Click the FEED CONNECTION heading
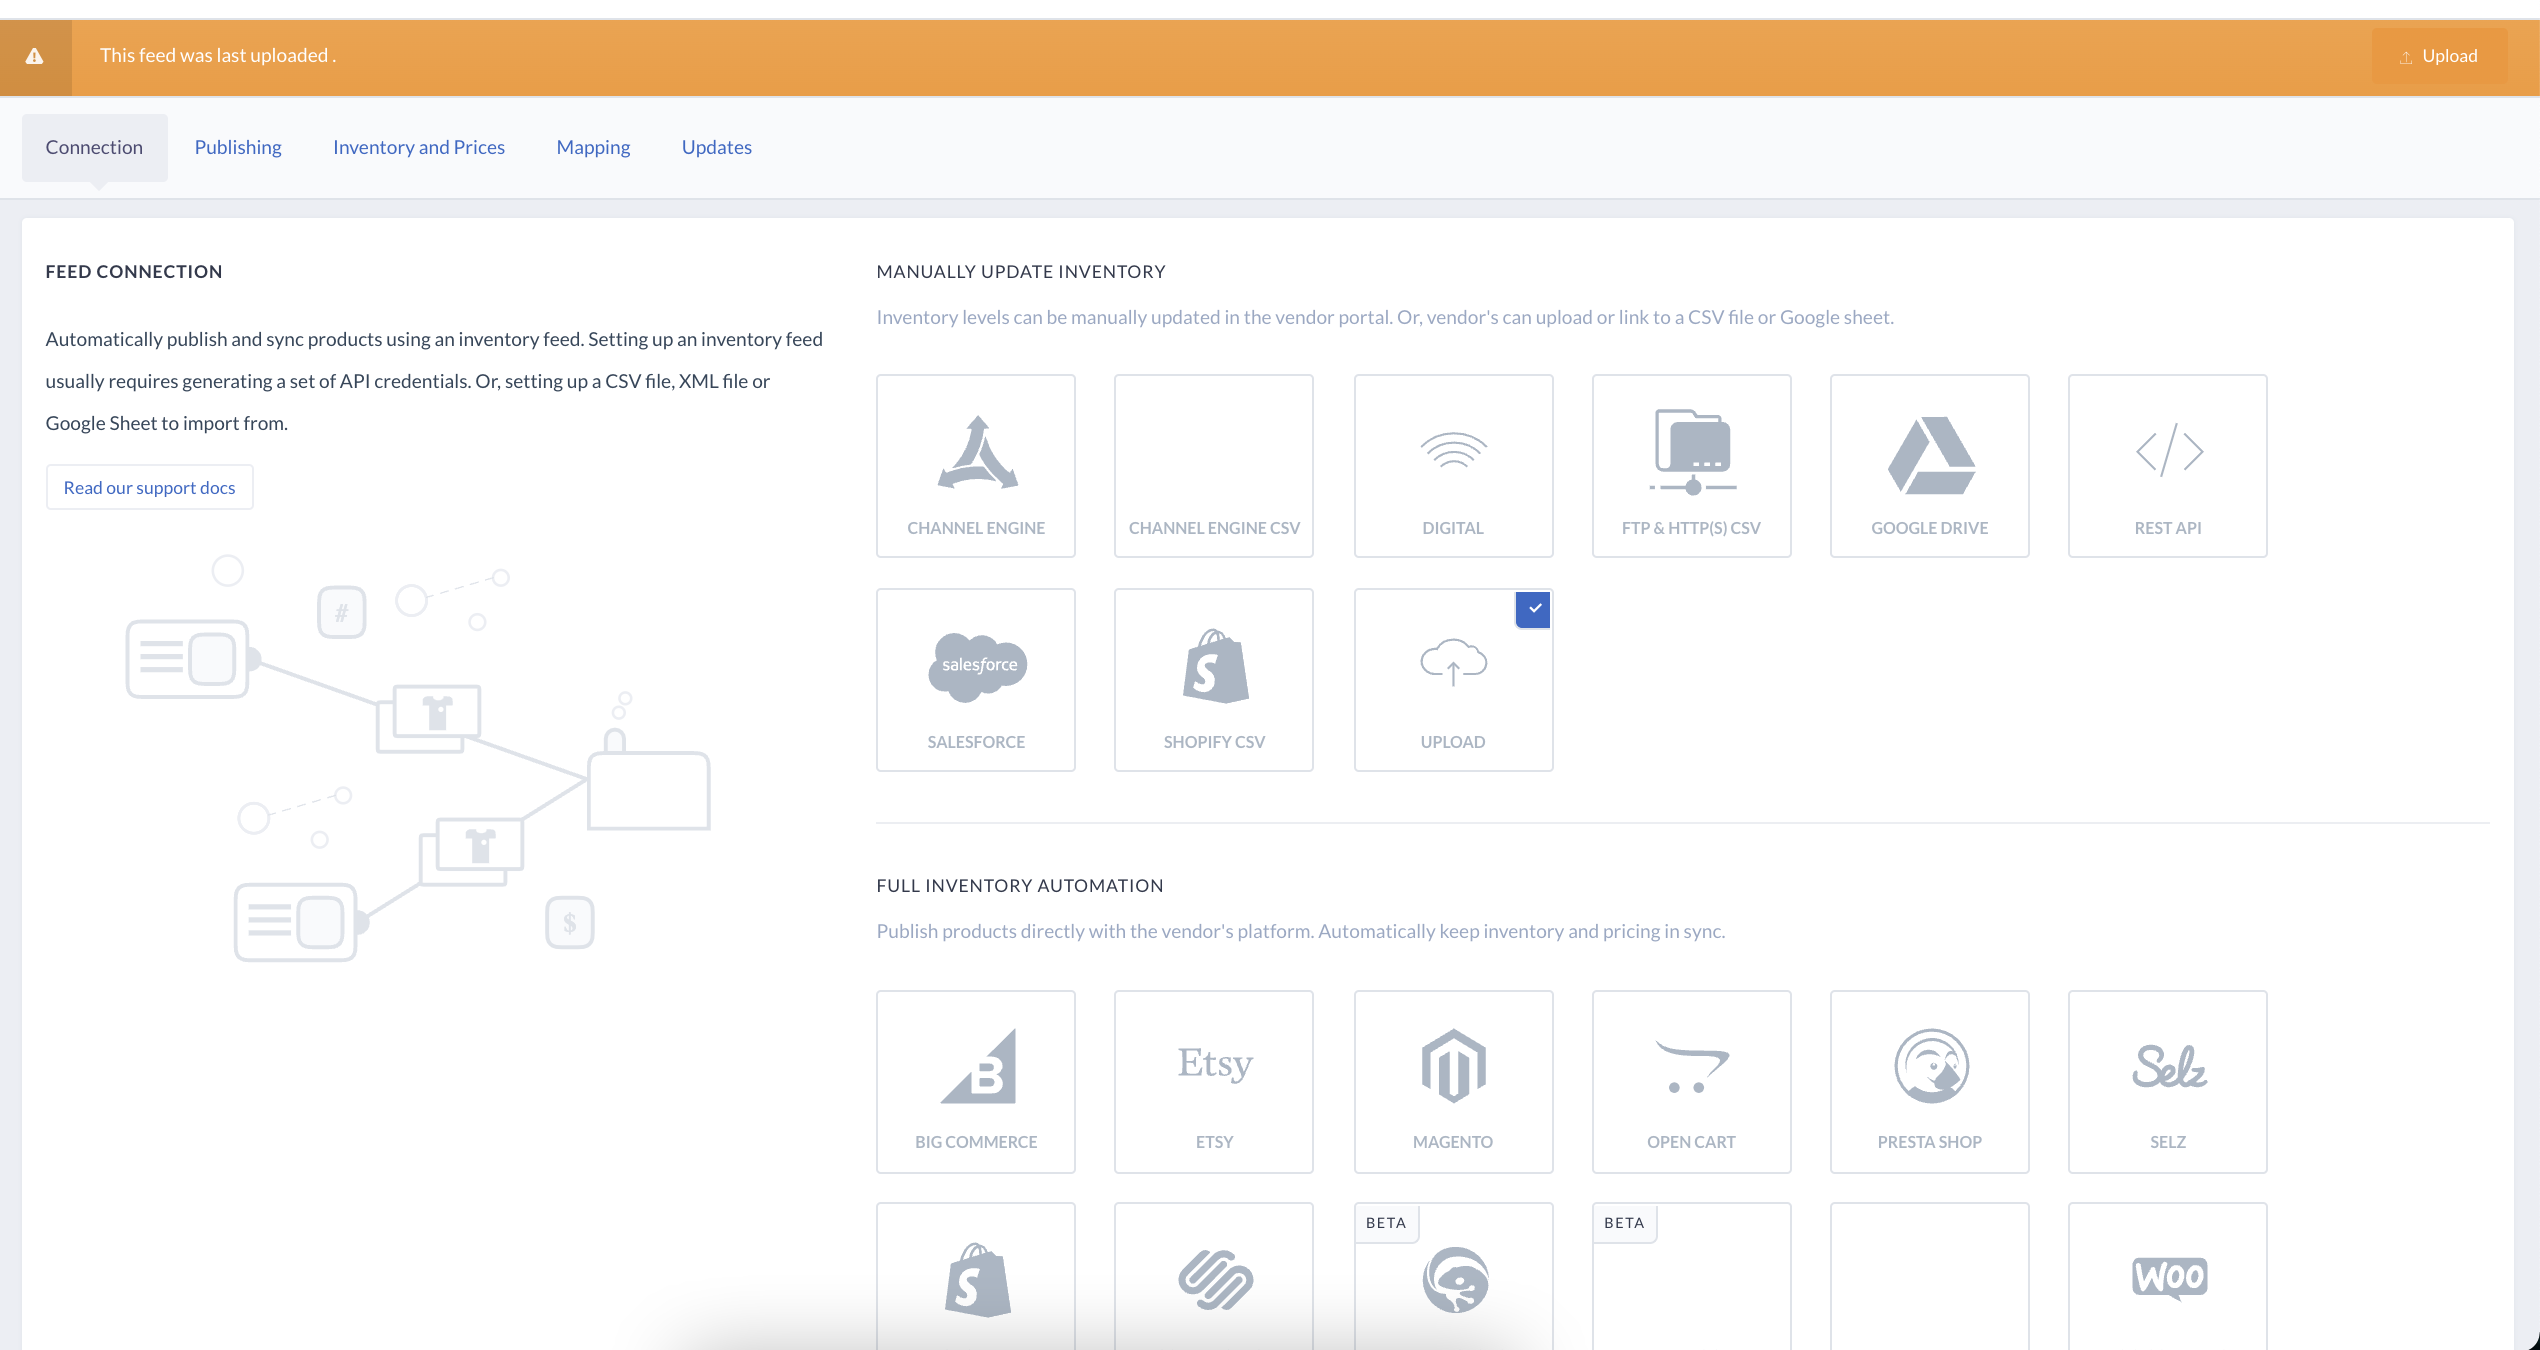The width and height of the screenshot is (2540, 1350). [x=134, y=271]
